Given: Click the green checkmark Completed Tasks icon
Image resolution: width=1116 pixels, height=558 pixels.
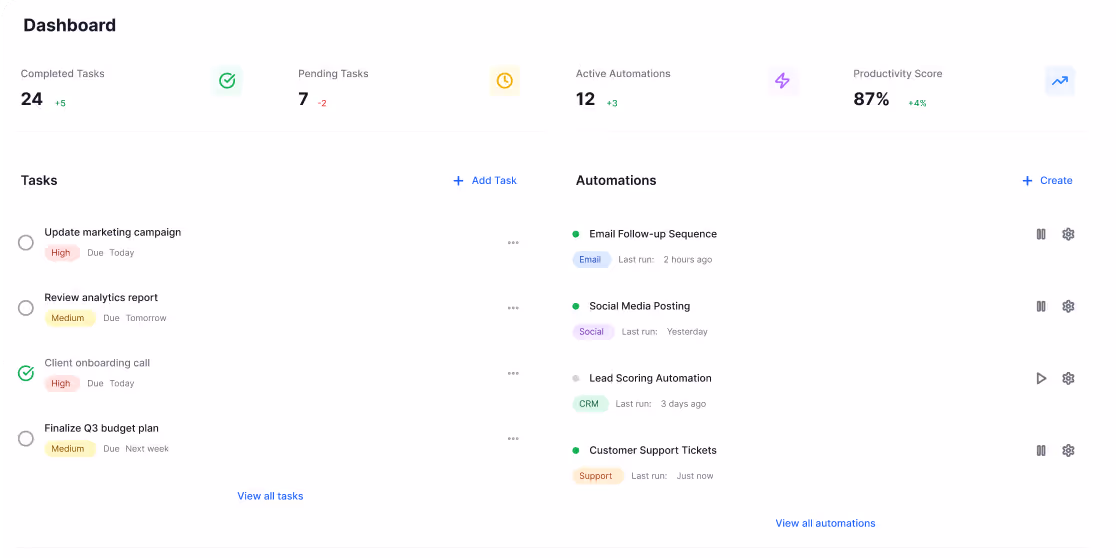Looking at the screenshot, I should pyautogui.click(x=227, y=80).
